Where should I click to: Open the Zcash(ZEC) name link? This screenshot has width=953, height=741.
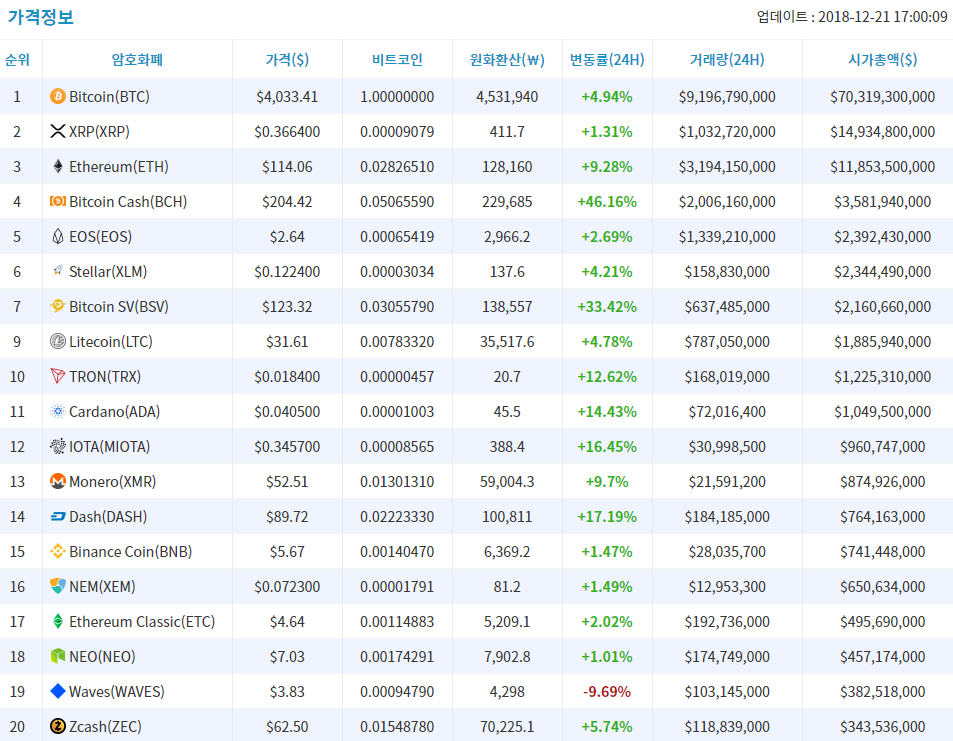(x=105, y=727)
